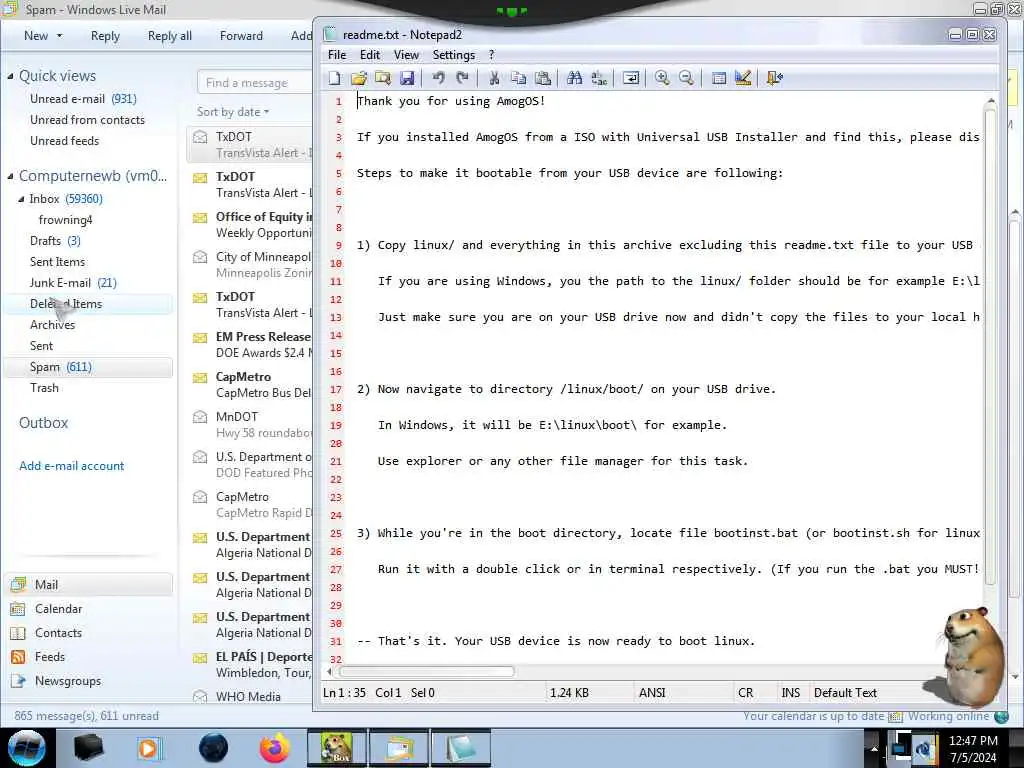Click the Customize schemes icon

(x=743, y=78)
